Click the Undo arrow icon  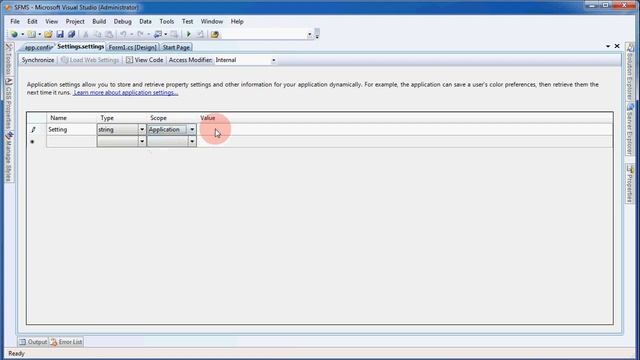pyautogui.click(x=123, y=34)
